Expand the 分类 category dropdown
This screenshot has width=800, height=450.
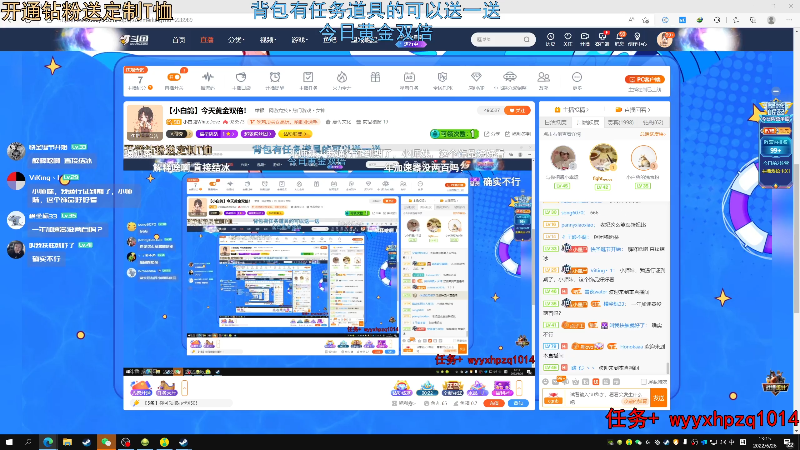tap(236, 40)
